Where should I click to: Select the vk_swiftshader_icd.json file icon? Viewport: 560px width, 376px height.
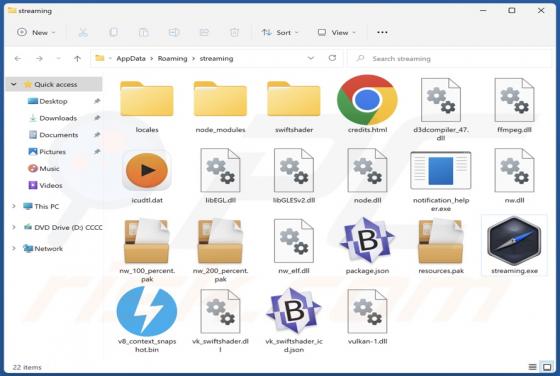[x=294, y=311]
